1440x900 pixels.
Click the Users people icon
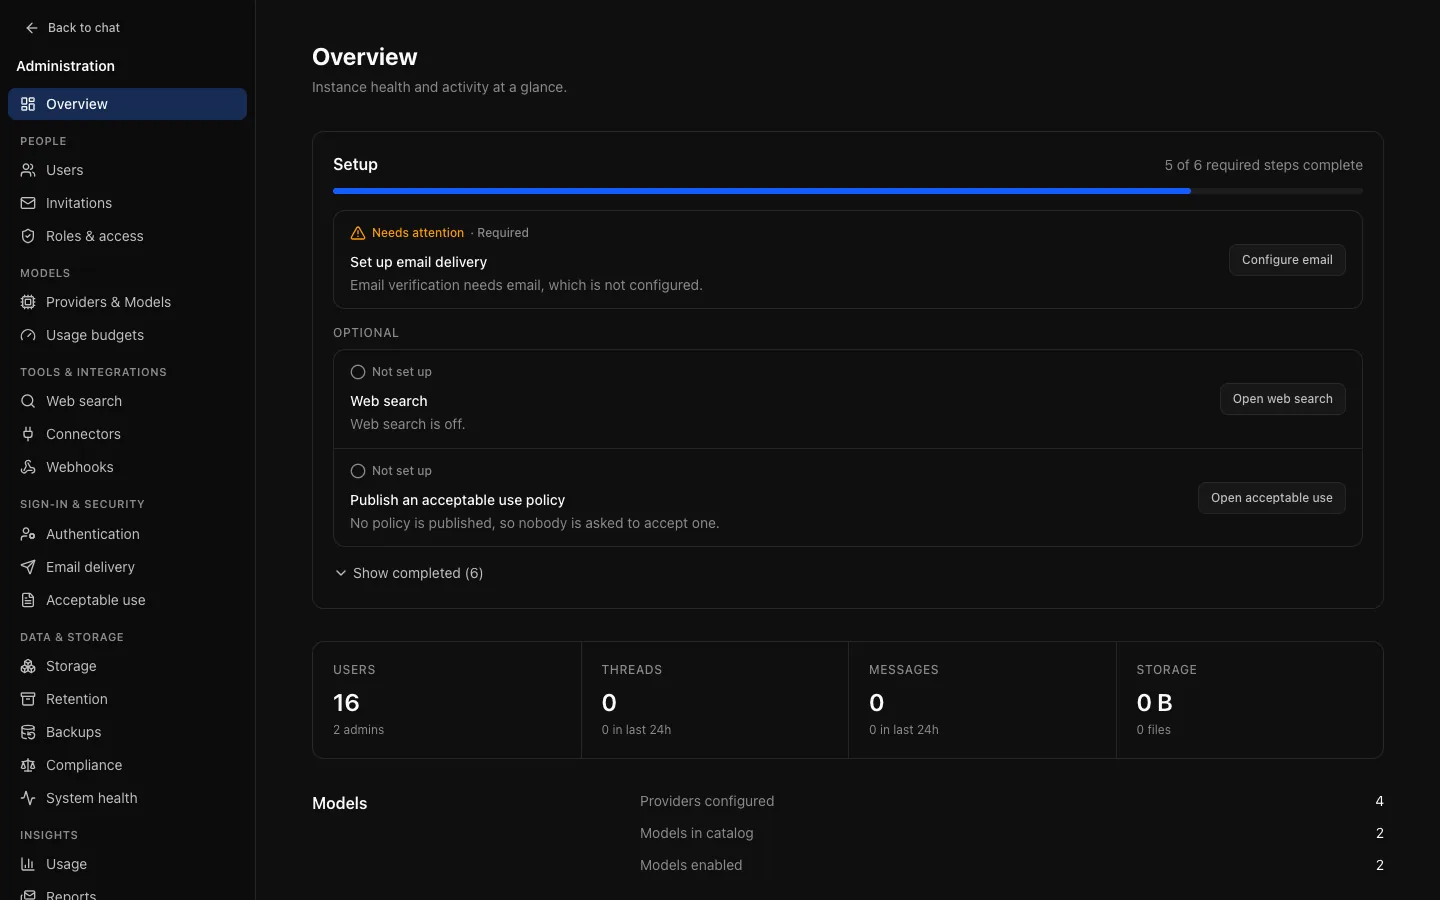(28, 170)
